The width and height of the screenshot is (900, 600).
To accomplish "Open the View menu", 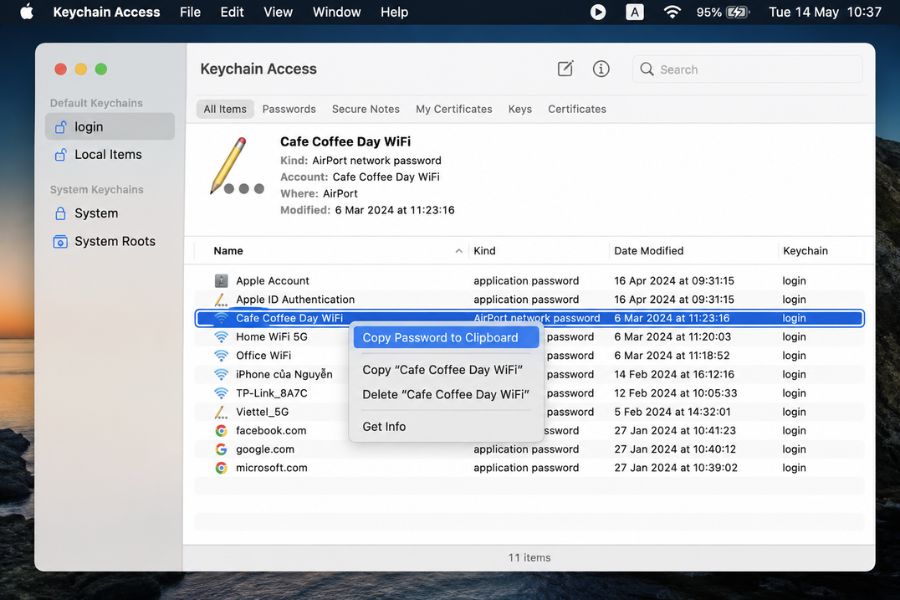I will point(278,12).
